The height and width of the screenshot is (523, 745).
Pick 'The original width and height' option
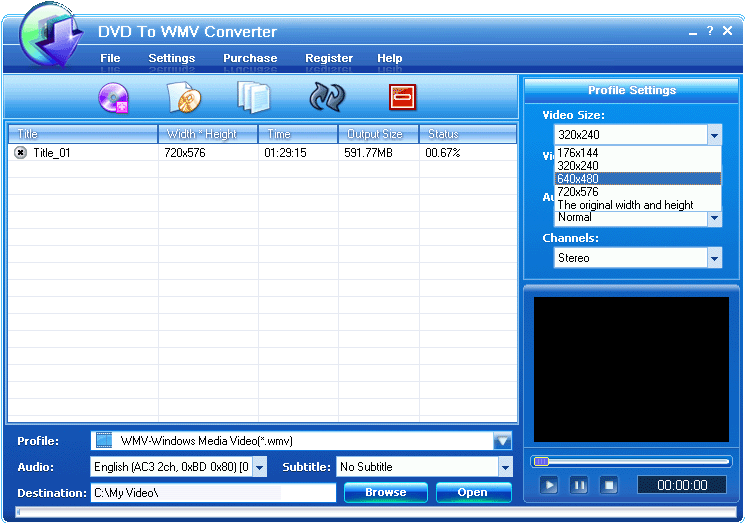coord(637,205)
